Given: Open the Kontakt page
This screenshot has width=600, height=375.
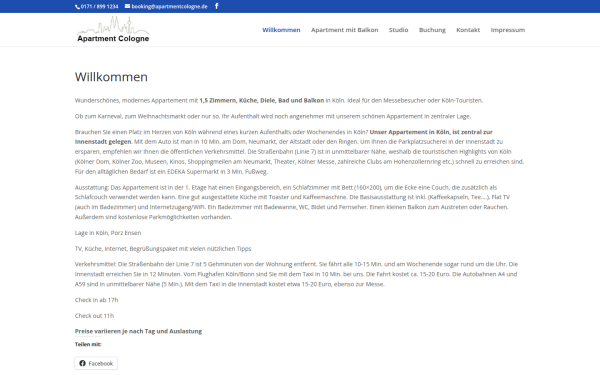Looking at the screenshot, I should click(468, 30).
